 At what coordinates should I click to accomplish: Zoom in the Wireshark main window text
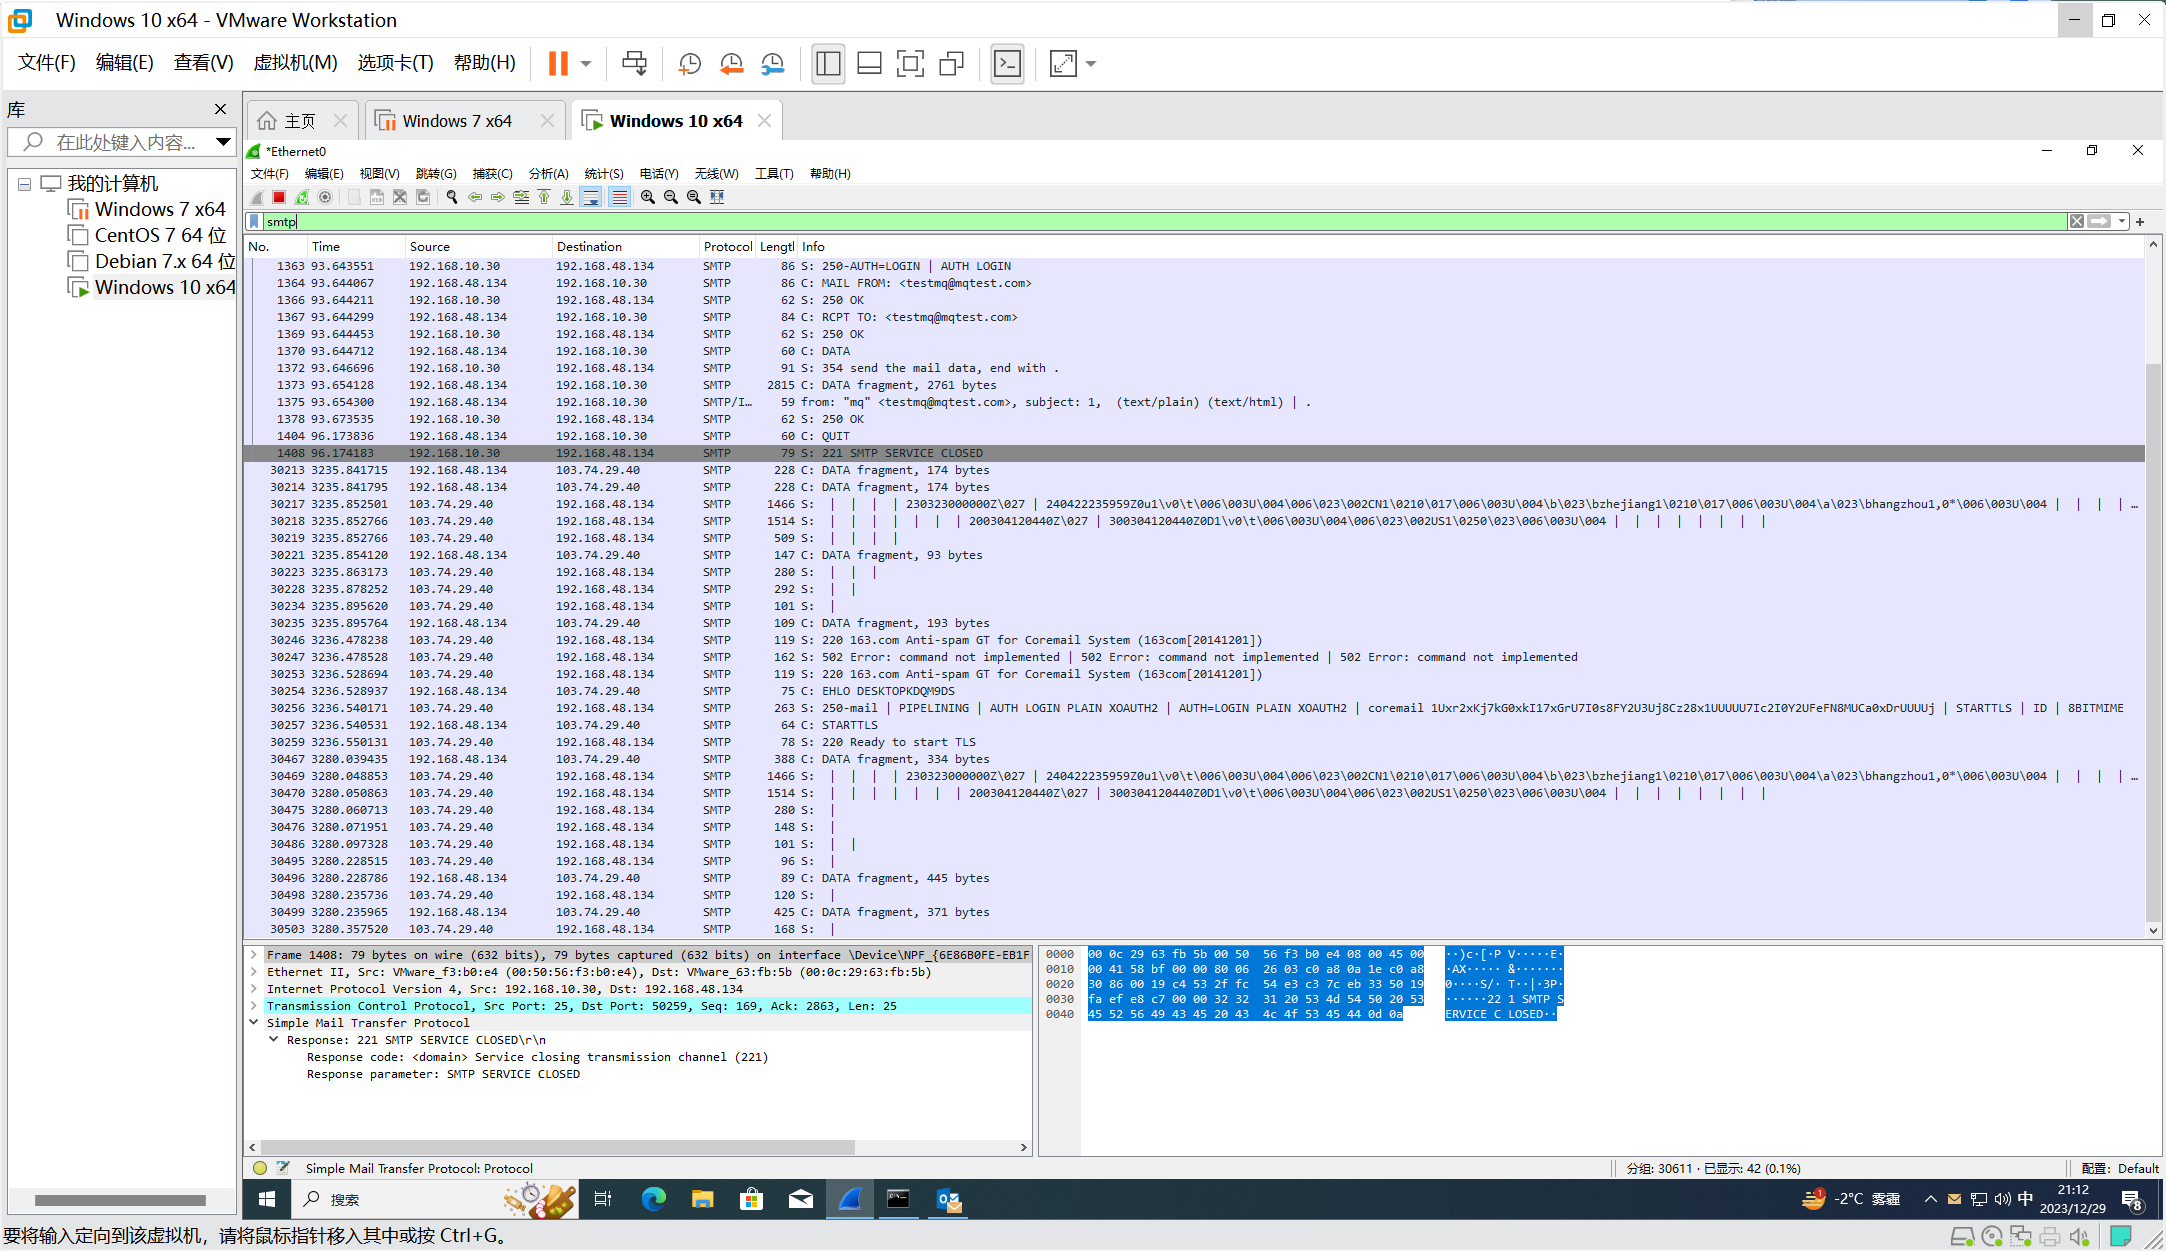pyautogui.click(x=648, y=197)
